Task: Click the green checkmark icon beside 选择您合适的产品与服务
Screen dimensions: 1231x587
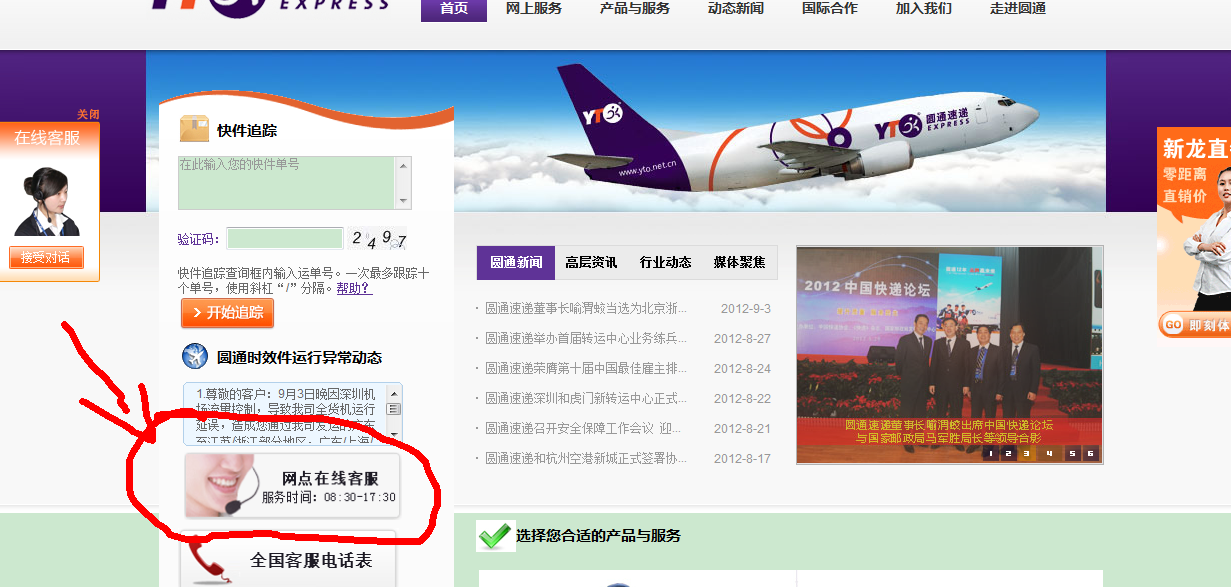Action: [x=495, y=536]
